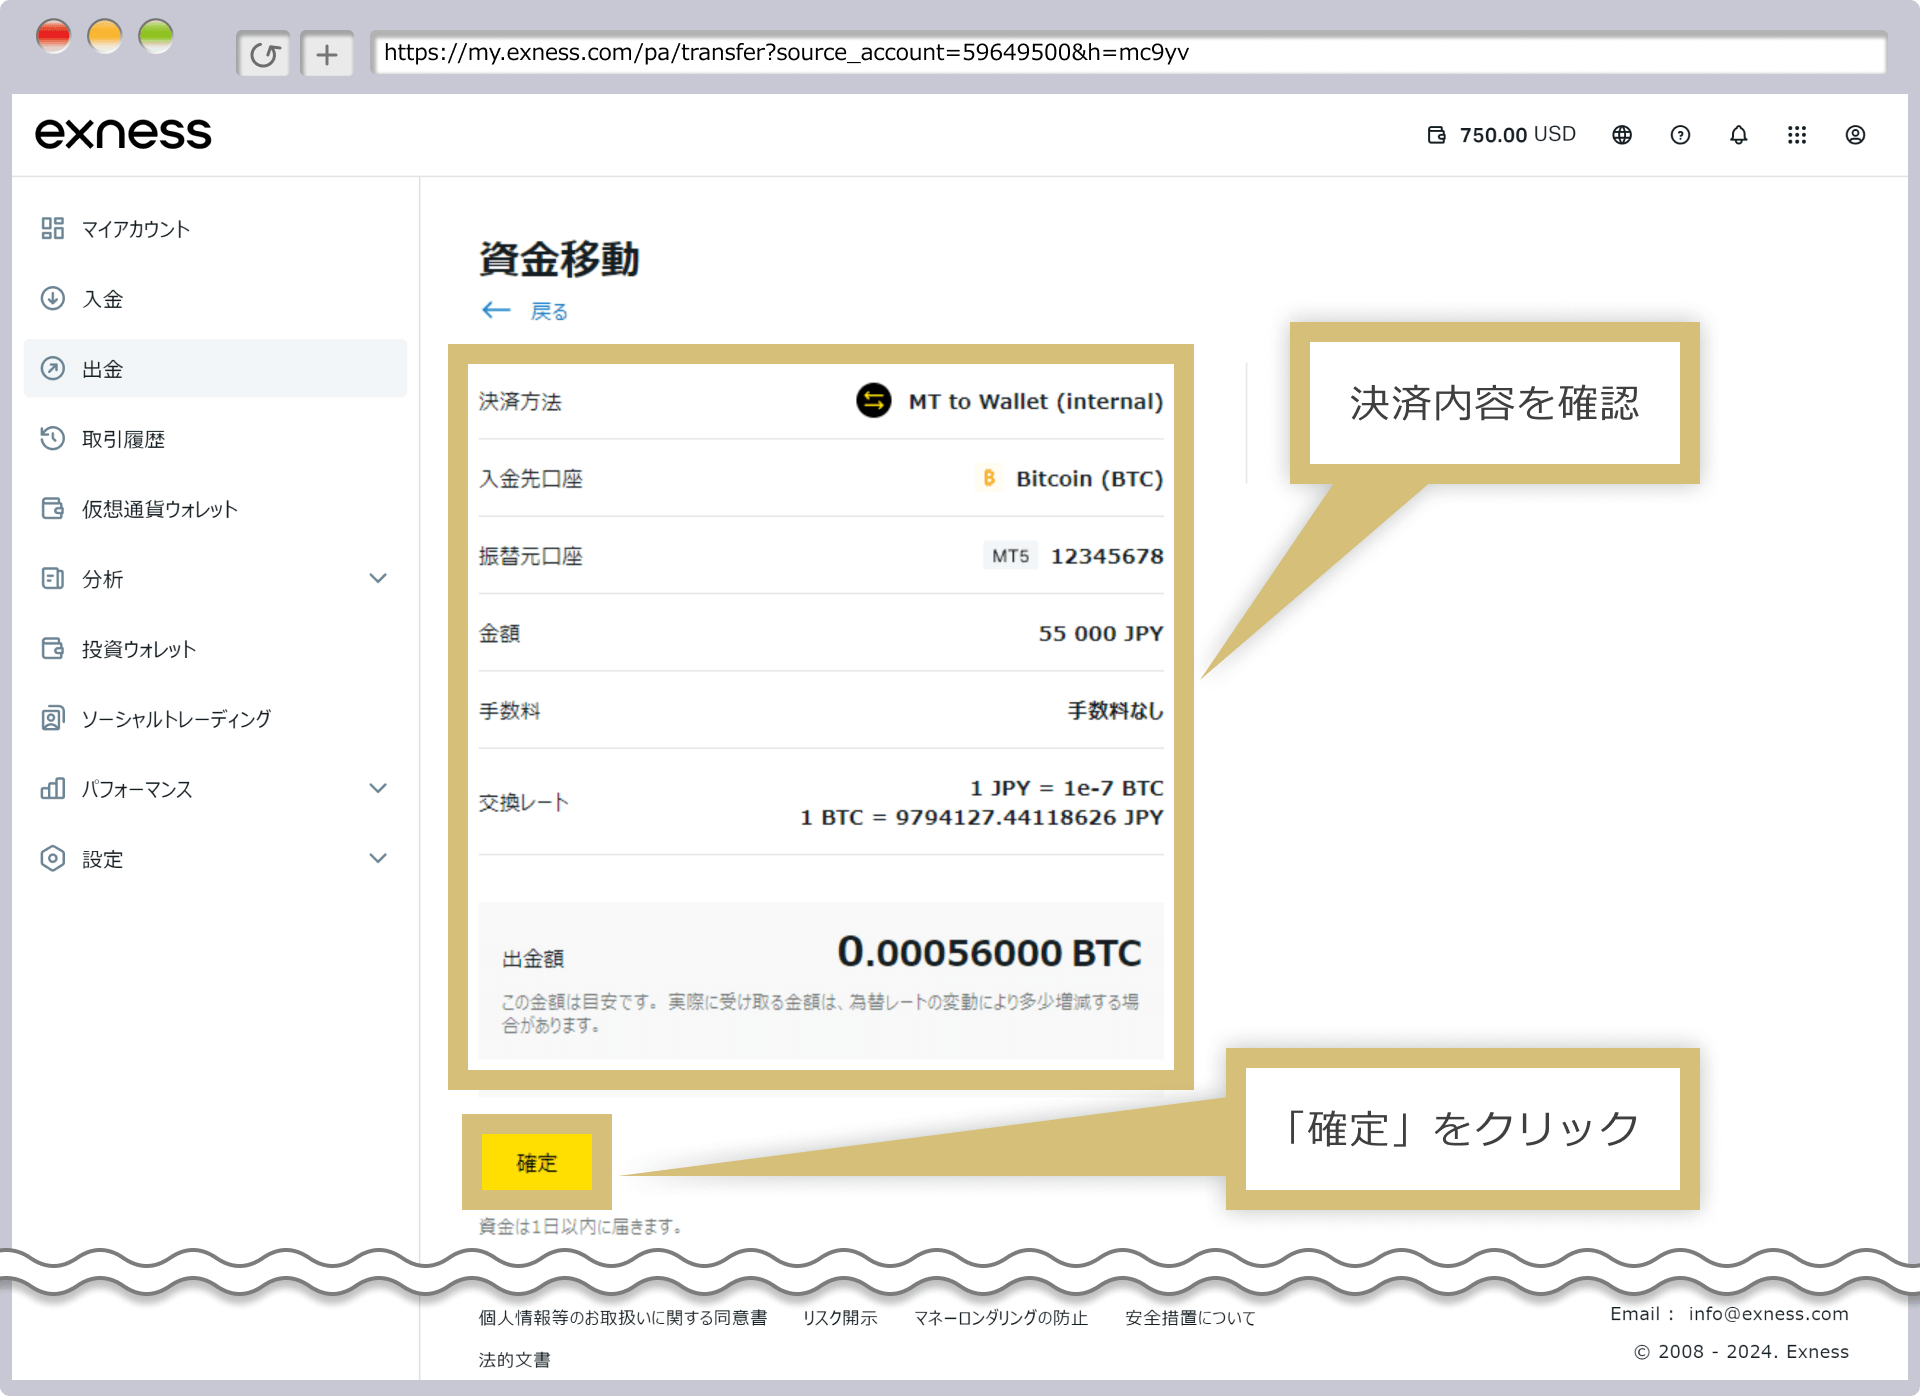Click the wallet icon beside 750.00 USD
Image resolution: width=1920 pixels, height=1396 pixels.
1437,135
